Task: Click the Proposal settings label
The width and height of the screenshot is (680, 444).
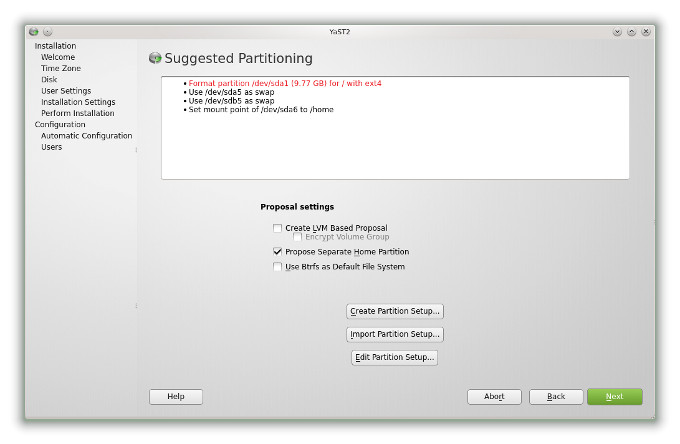Action: tap(297, 207)
